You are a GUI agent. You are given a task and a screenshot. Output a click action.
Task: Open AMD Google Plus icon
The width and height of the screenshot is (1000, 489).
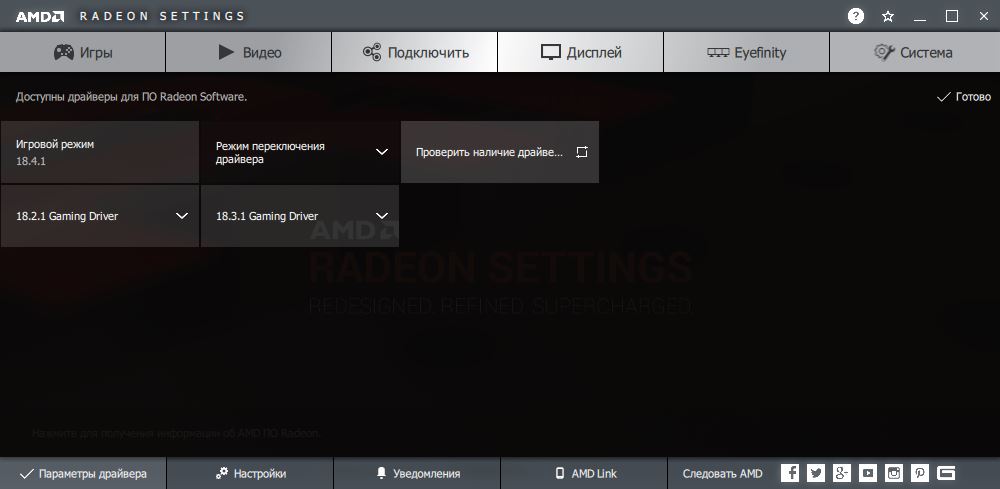tap(842, 473)
